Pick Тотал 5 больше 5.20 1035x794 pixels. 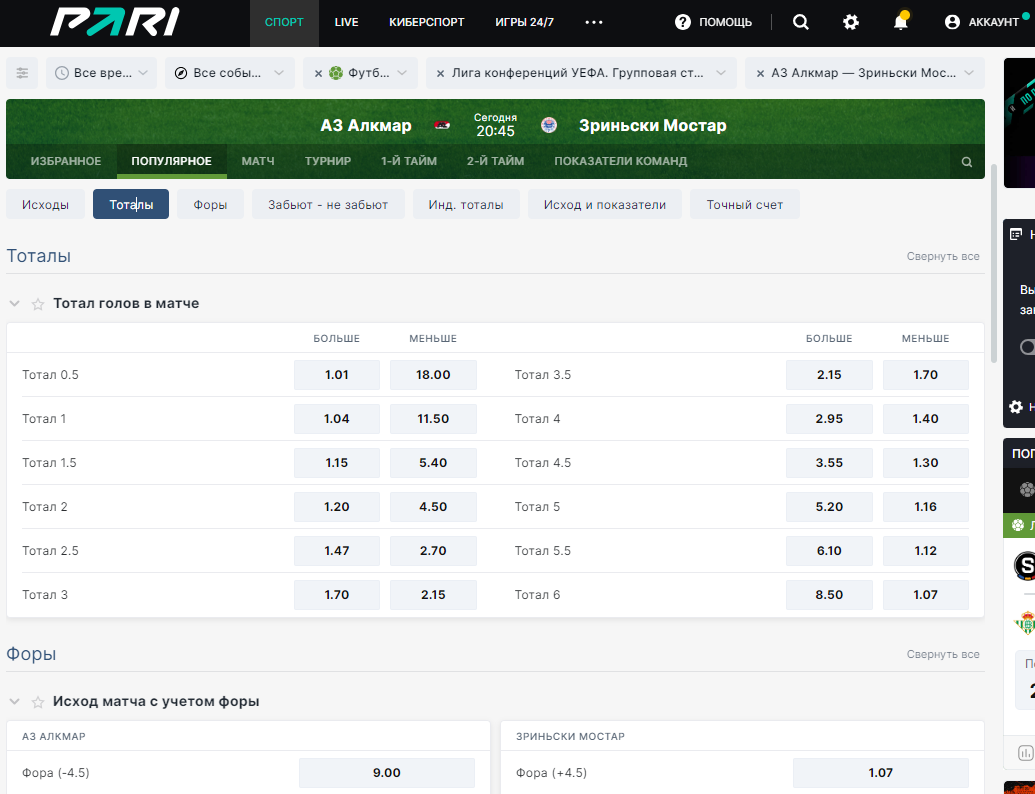tap(829, 507)
